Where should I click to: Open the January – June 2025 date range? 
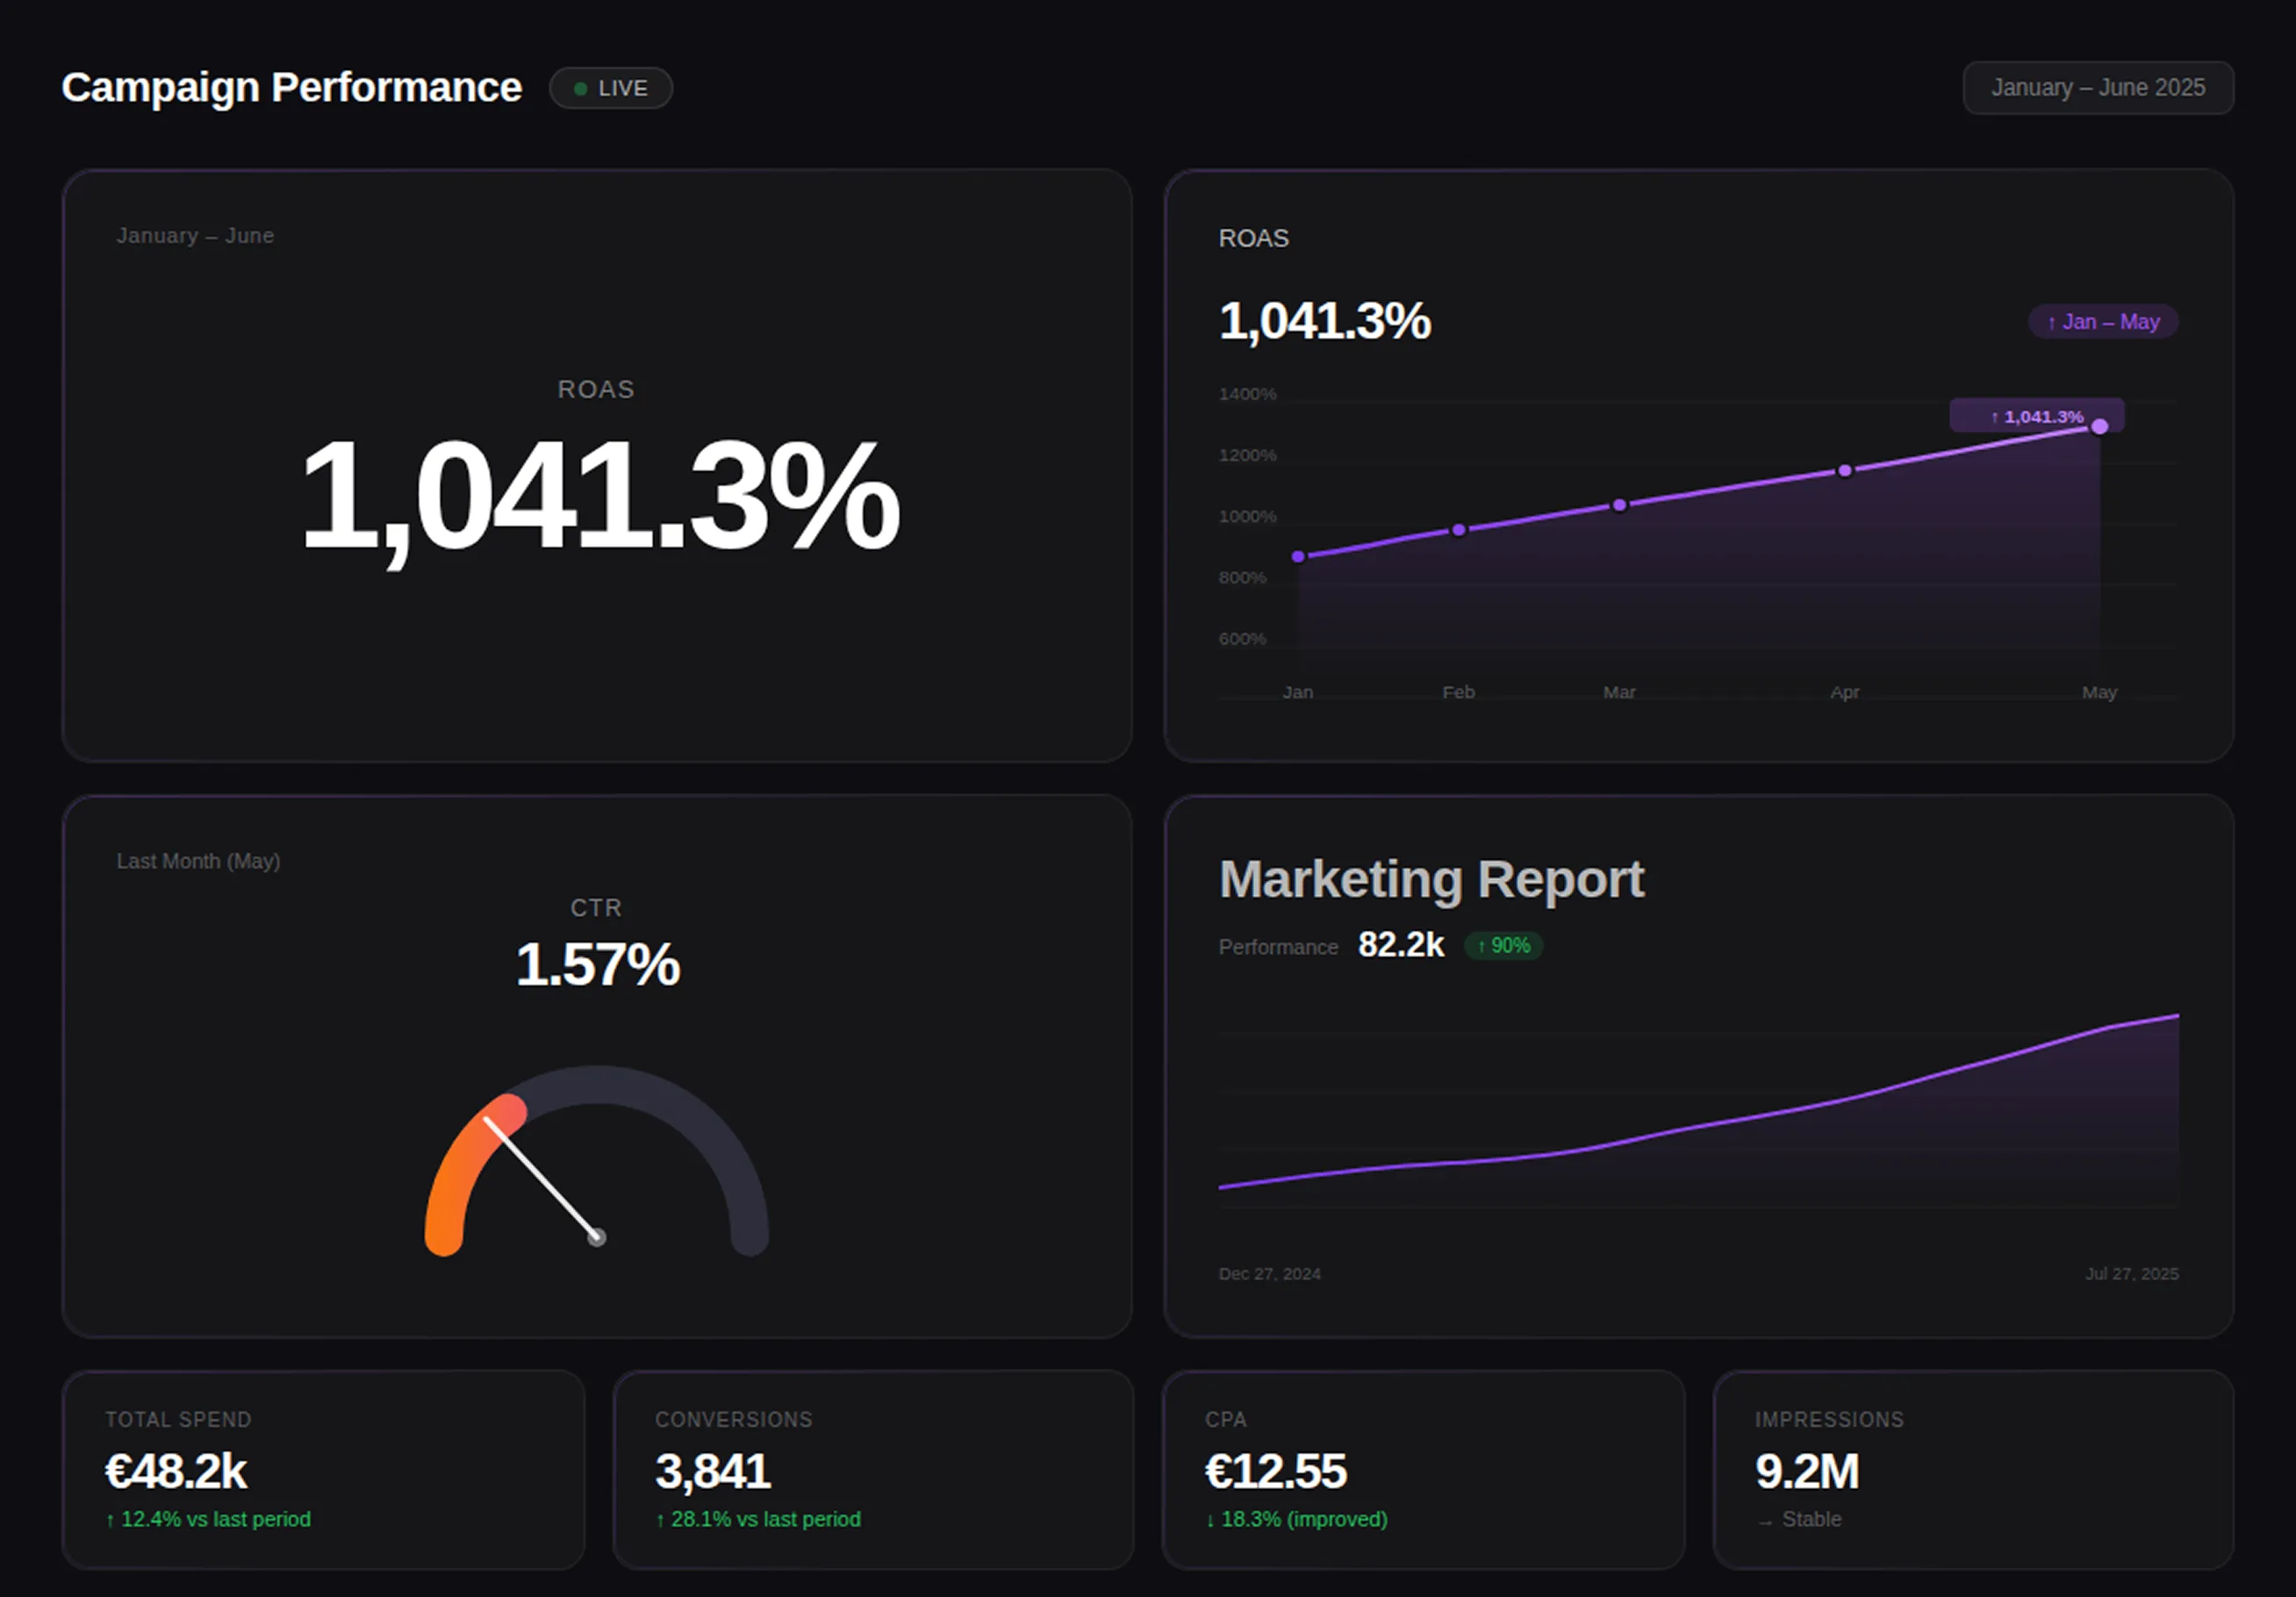[x=2098, y=88]
